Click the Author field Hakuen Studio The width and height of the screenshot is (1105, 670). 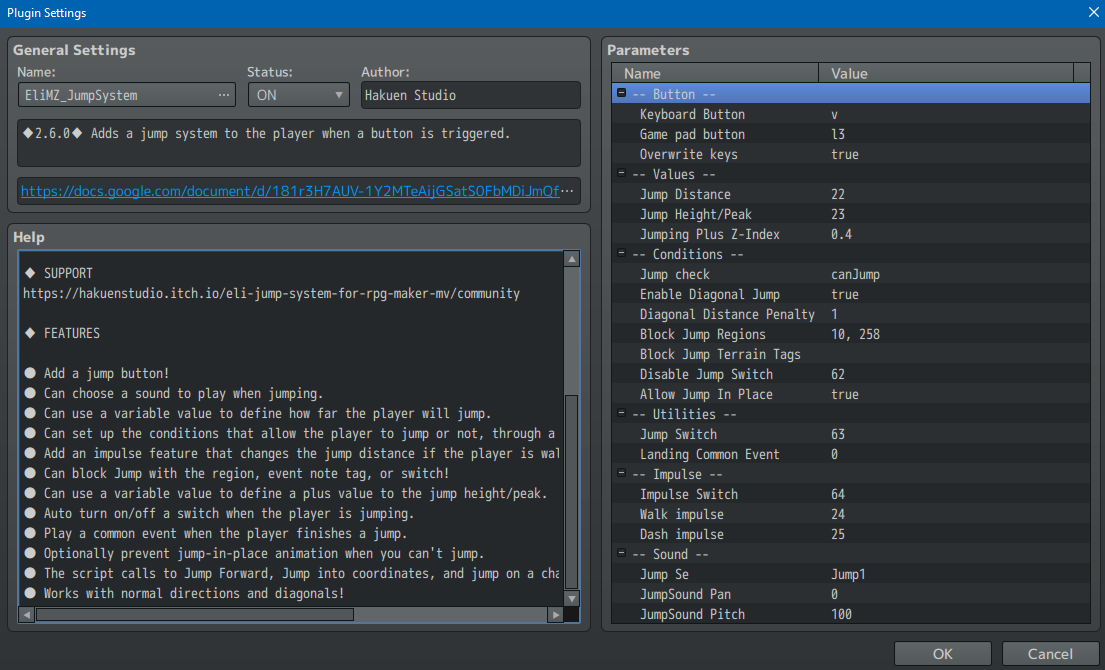pos(471,95)
